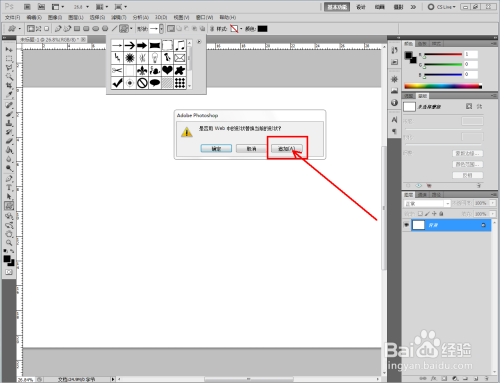Image resolution: width=500 pixels, height=383 pixels.
Task: Pick the envelope custom shape
Action: [x=180, y=58]
